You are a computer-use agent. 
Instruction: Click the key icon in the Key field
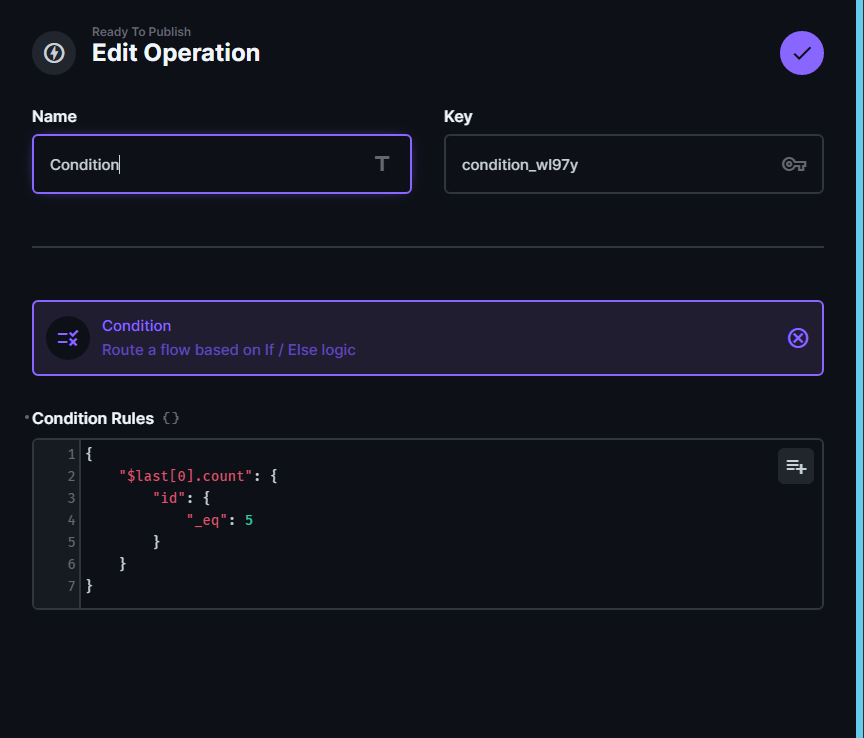point(794,164)
